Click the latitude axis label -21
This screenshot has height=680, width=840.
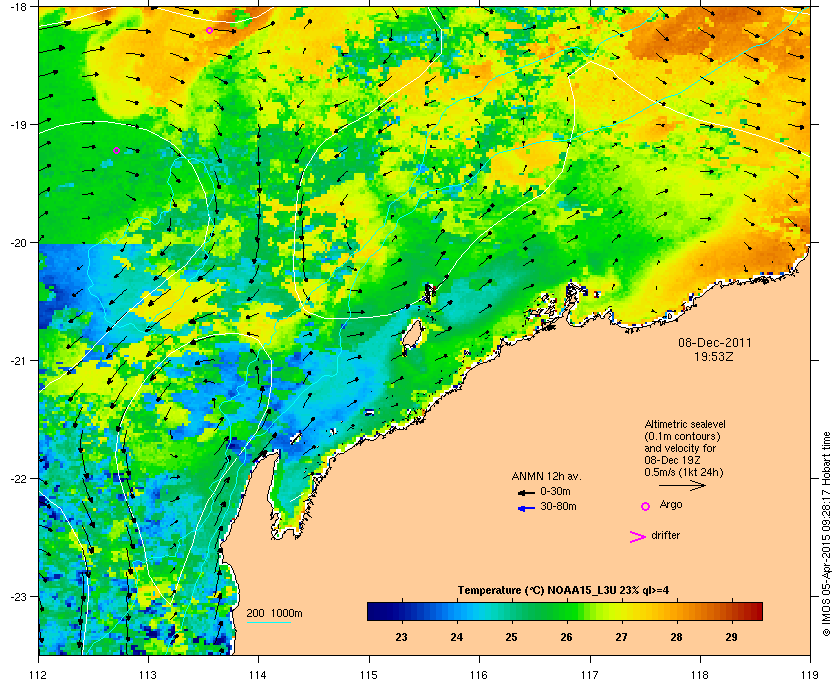[x=20, y=361]
